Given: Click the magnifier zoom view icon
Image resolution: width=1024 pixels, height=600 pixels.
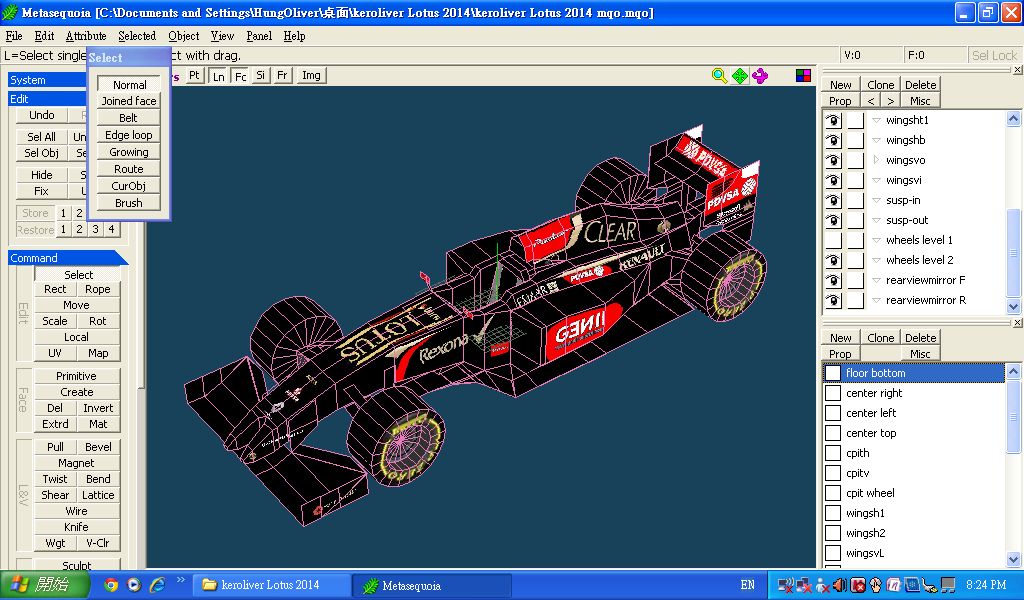Looking at the screenshot, I should (719, 76).
